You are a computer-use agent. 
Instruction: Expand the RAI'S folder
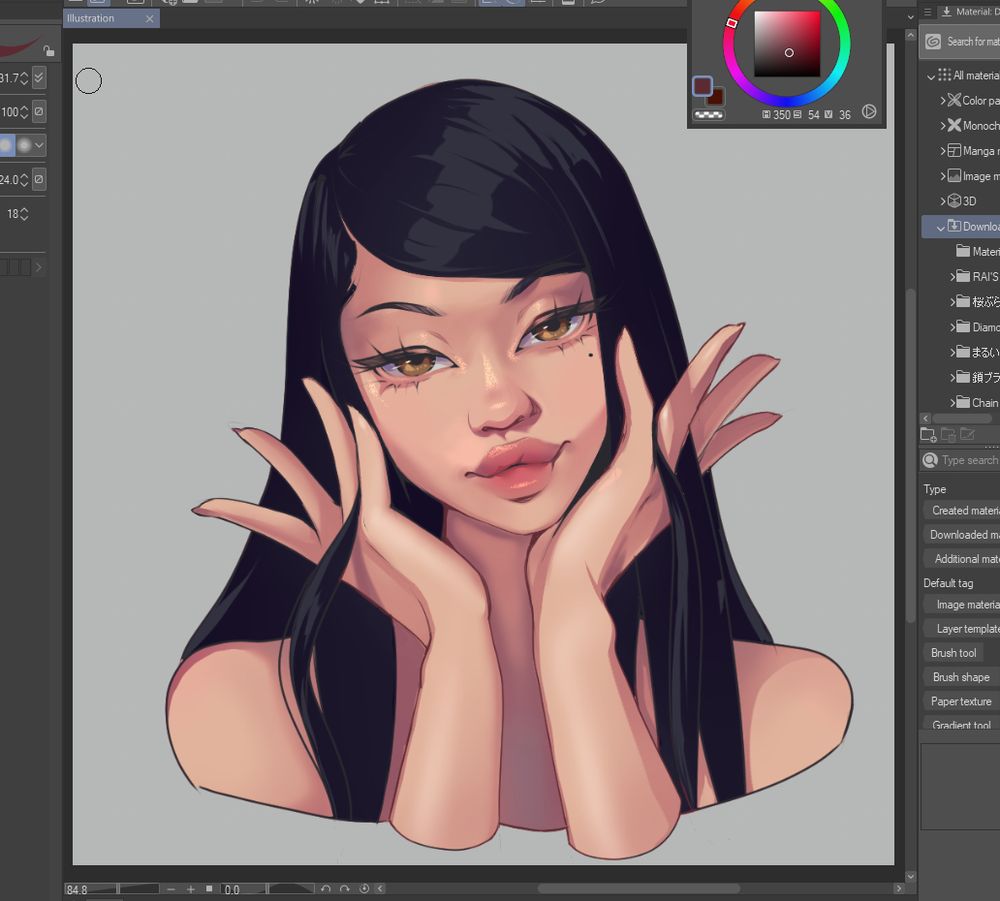pyautogui.click(x=952, y=277)
